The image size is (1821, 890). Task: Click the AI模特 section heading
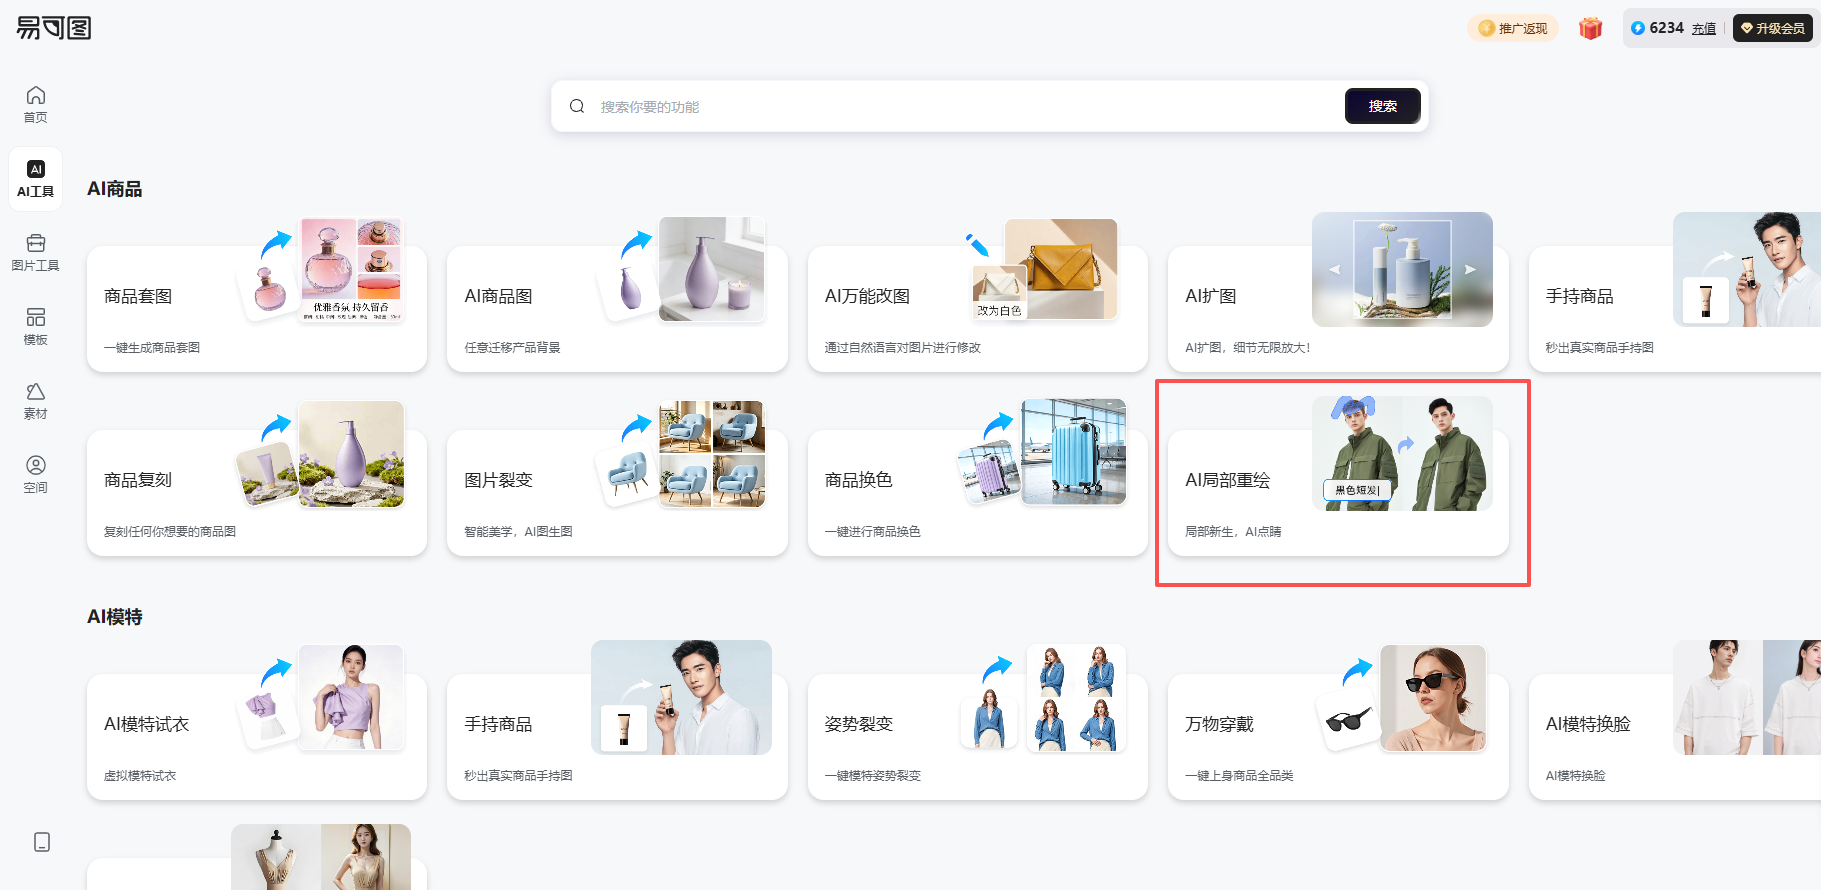[115, 617]
